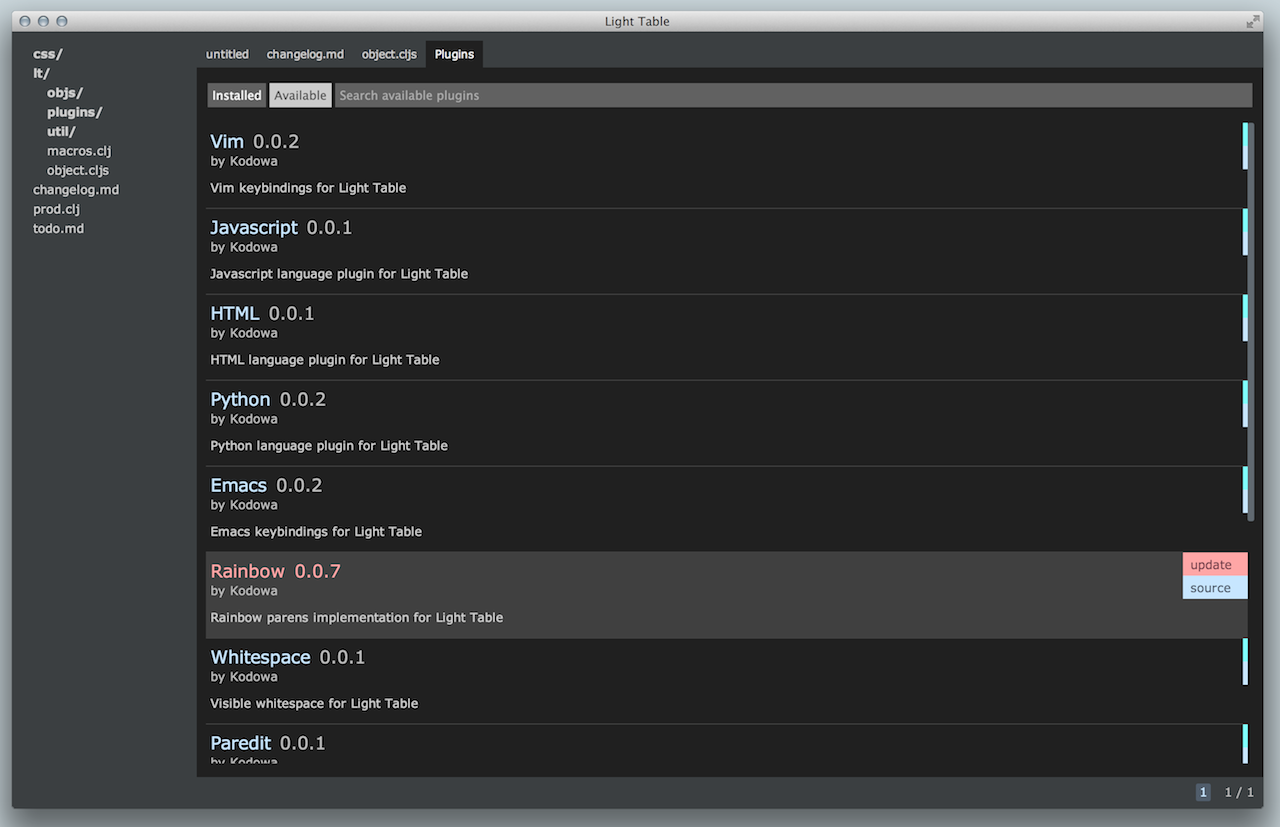Collapse the lt/ folder

click(x=41, y=73)
